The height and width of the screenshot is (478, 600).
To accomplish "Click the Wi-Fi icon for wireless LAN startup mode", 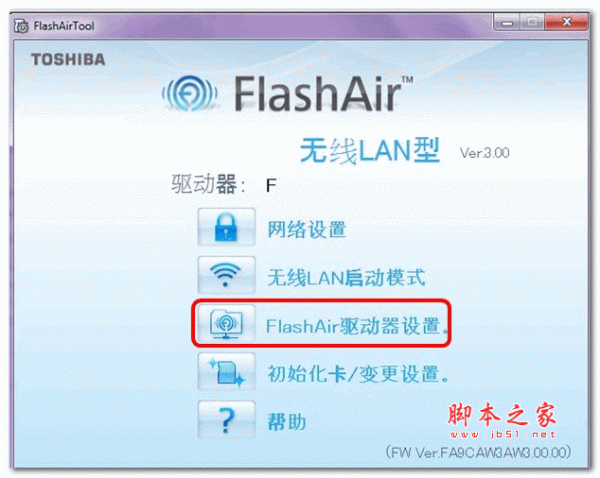I will pos(226,275).
